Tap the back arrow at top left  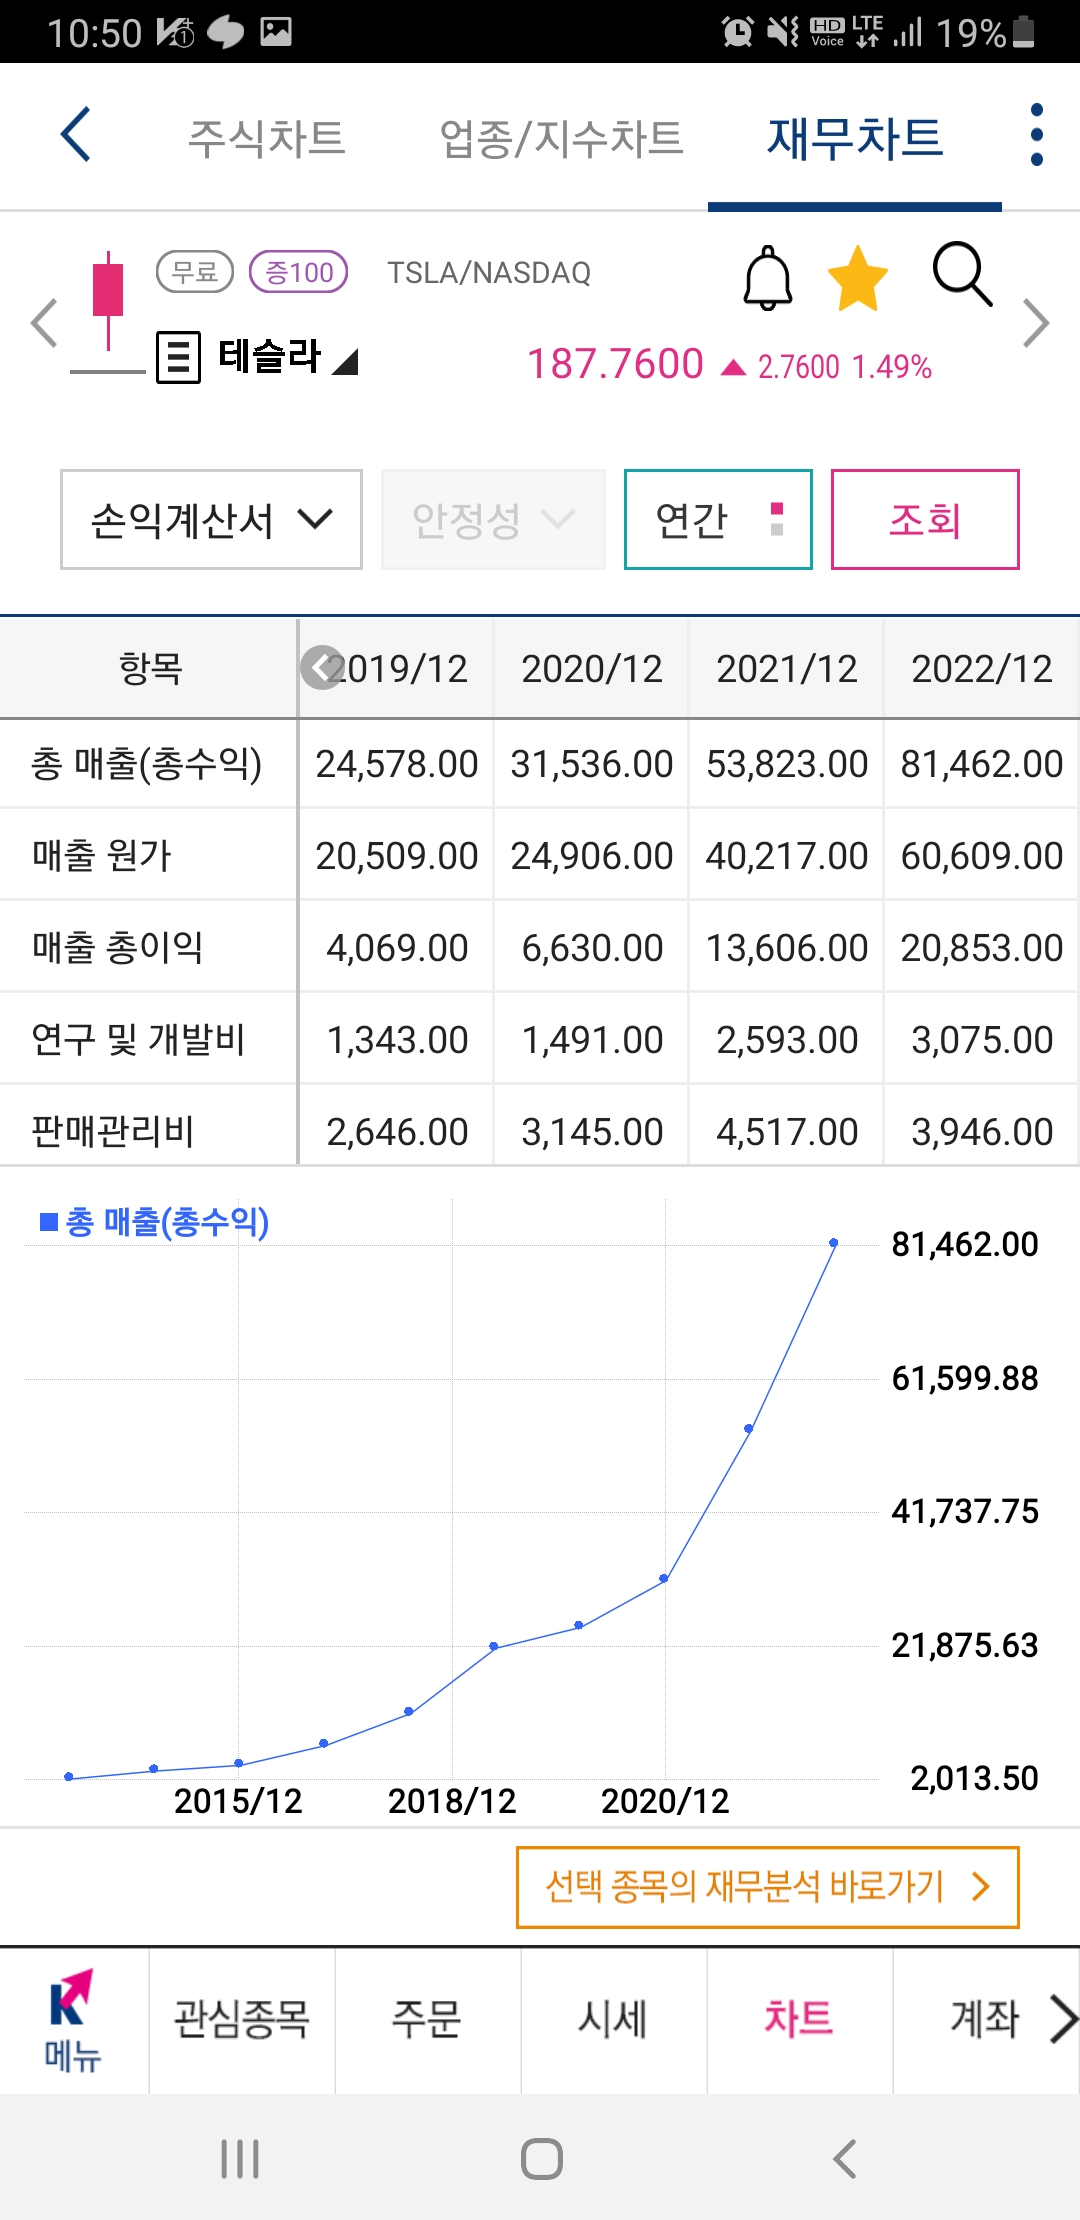point(76,134)
